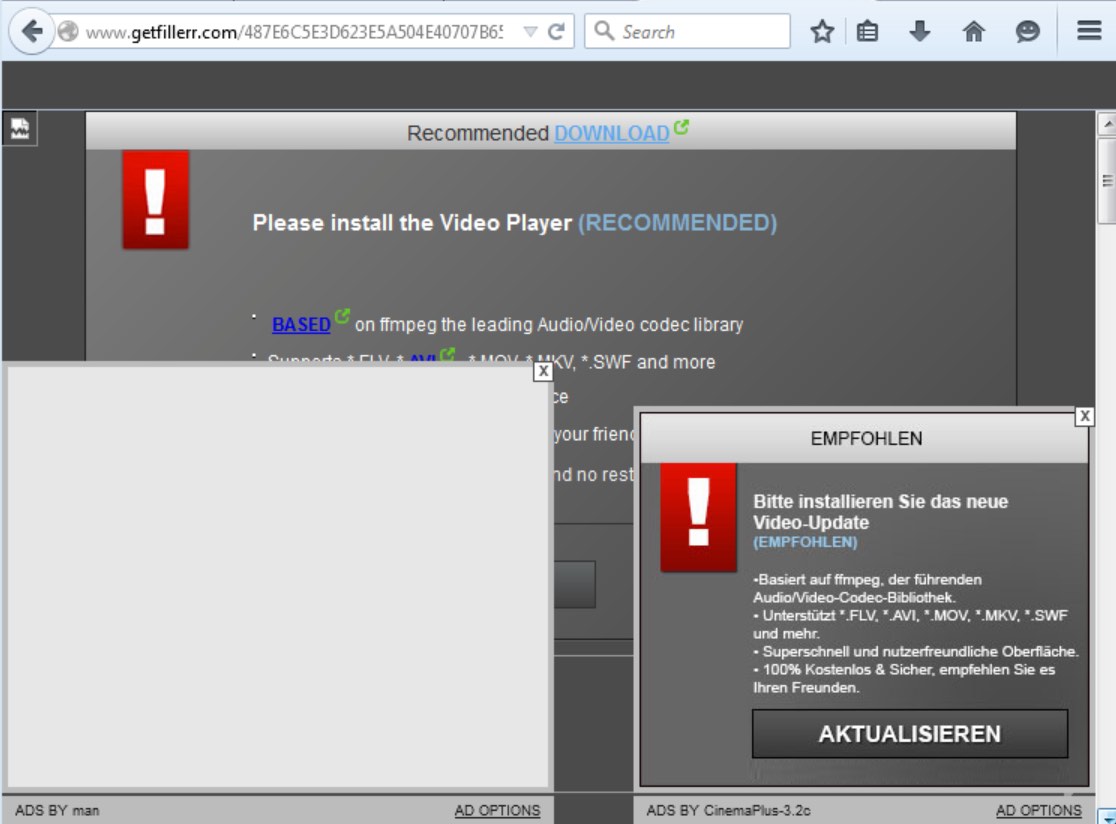Viewport: 1116px width, 824px height.
Task: Reload the page with the refresh icon
Action: tap(557, 32)
